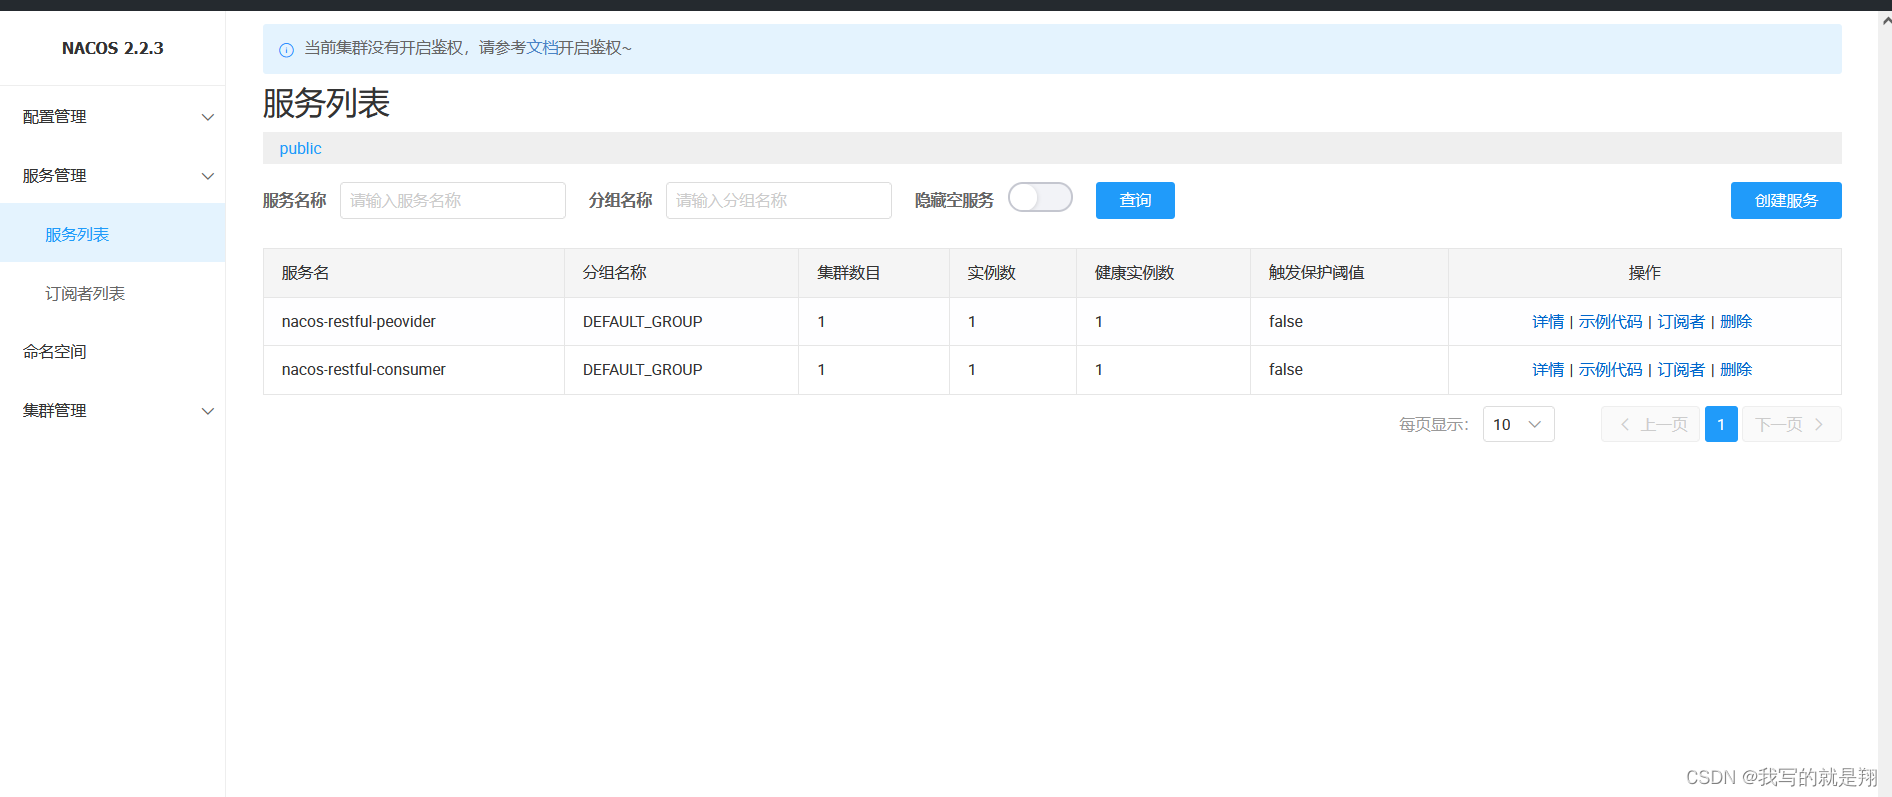Click the nacos-restful-consumer service name
Image resolution: width=1892 pixels, height=797 pixels.
click(x=363, y=370)
